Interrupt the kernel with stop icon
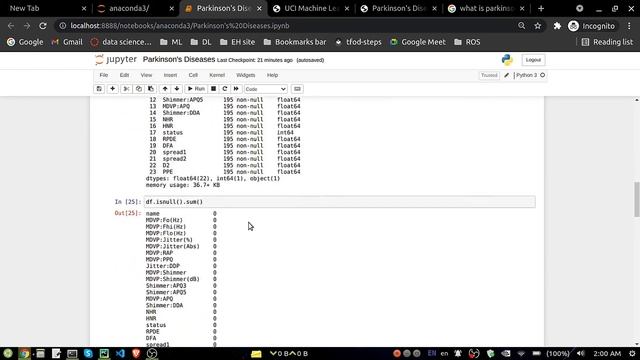The width and height of the screenshot is (640, 360). click(213, 89)
